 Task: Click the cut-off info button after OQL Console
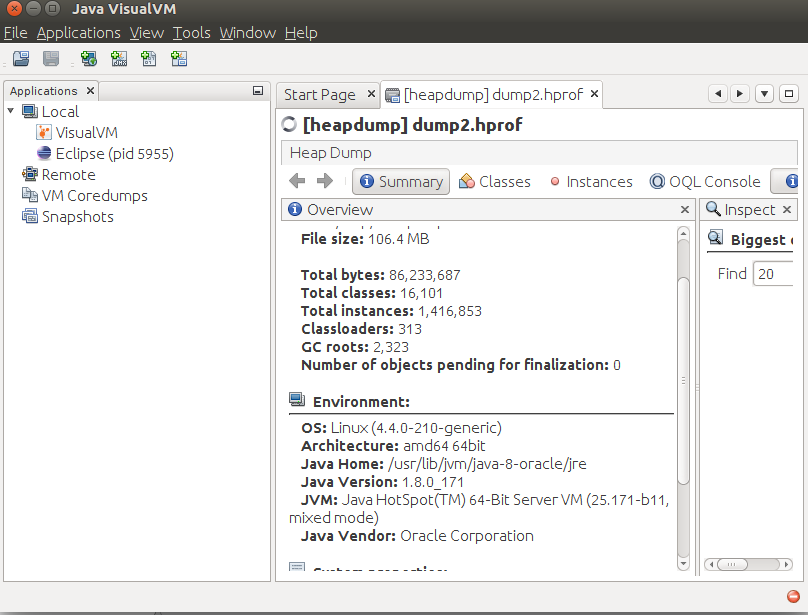pyautogui.click(x=785, y=181)
